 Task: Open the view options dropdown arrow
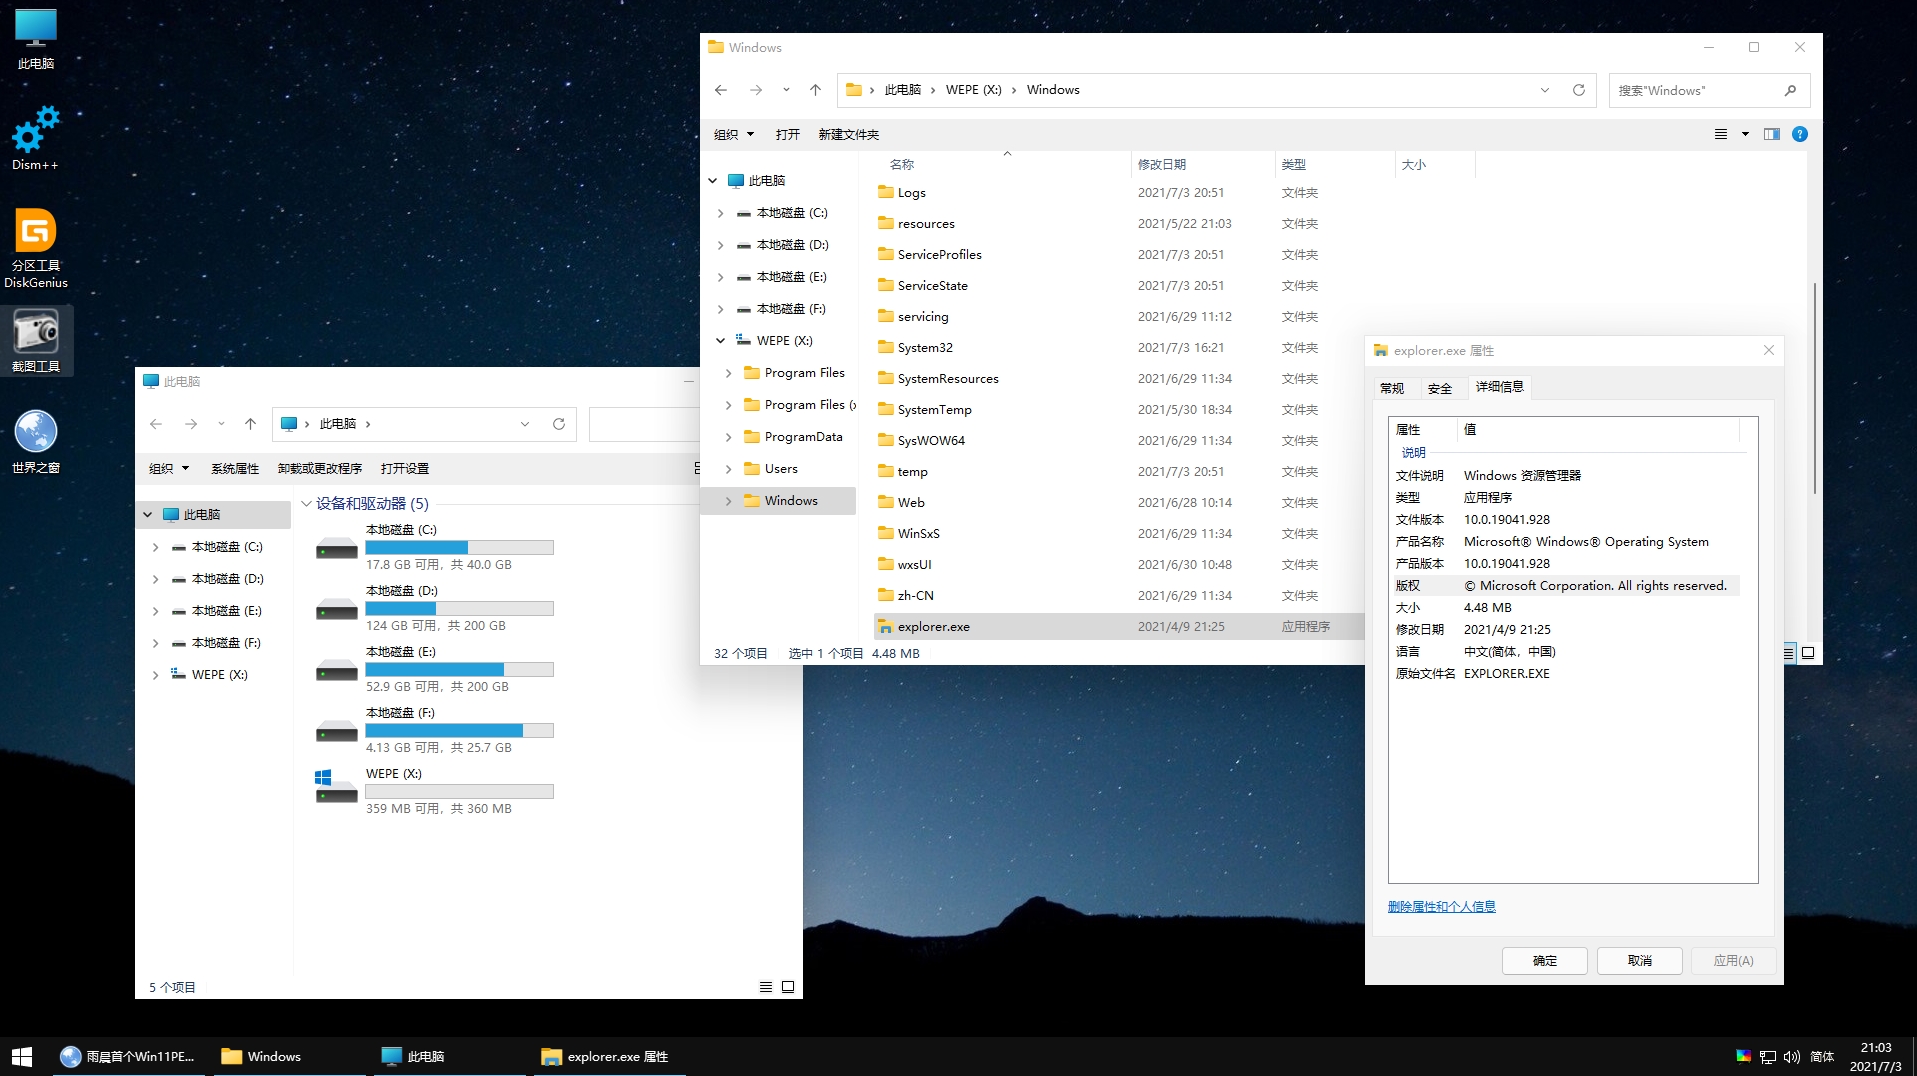click(x=1745, y=134)
